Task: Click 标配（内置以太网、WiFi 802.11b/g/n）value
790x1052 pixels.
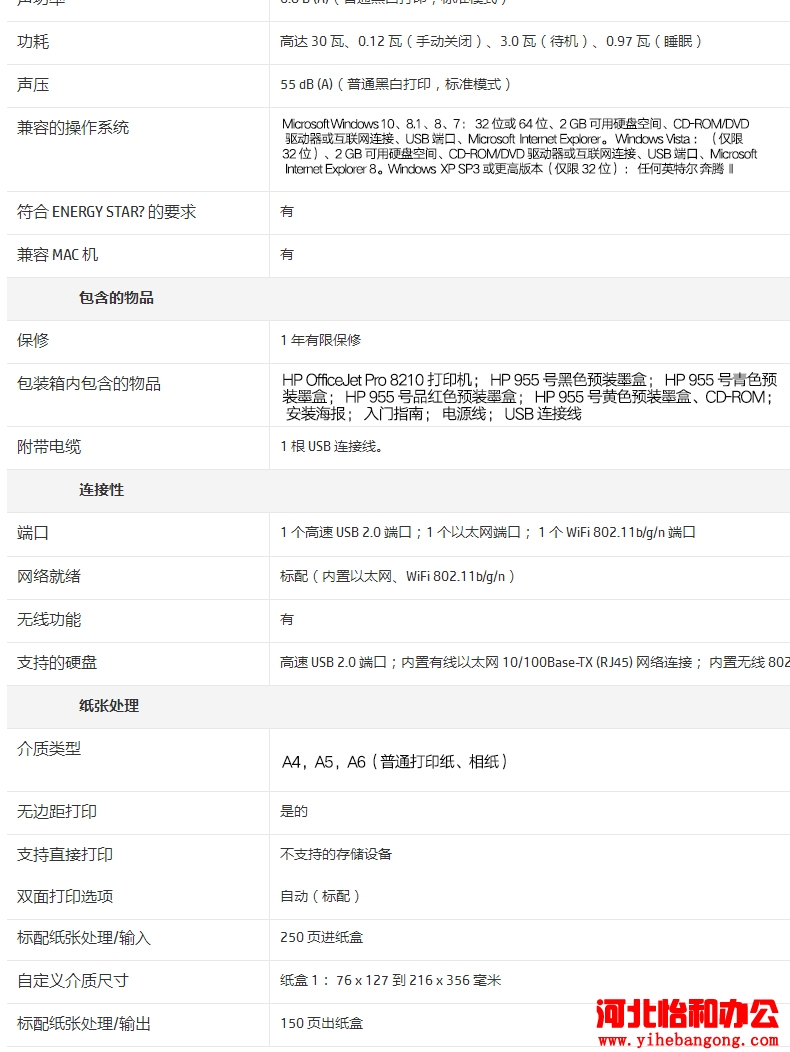Action: point(397,576)
